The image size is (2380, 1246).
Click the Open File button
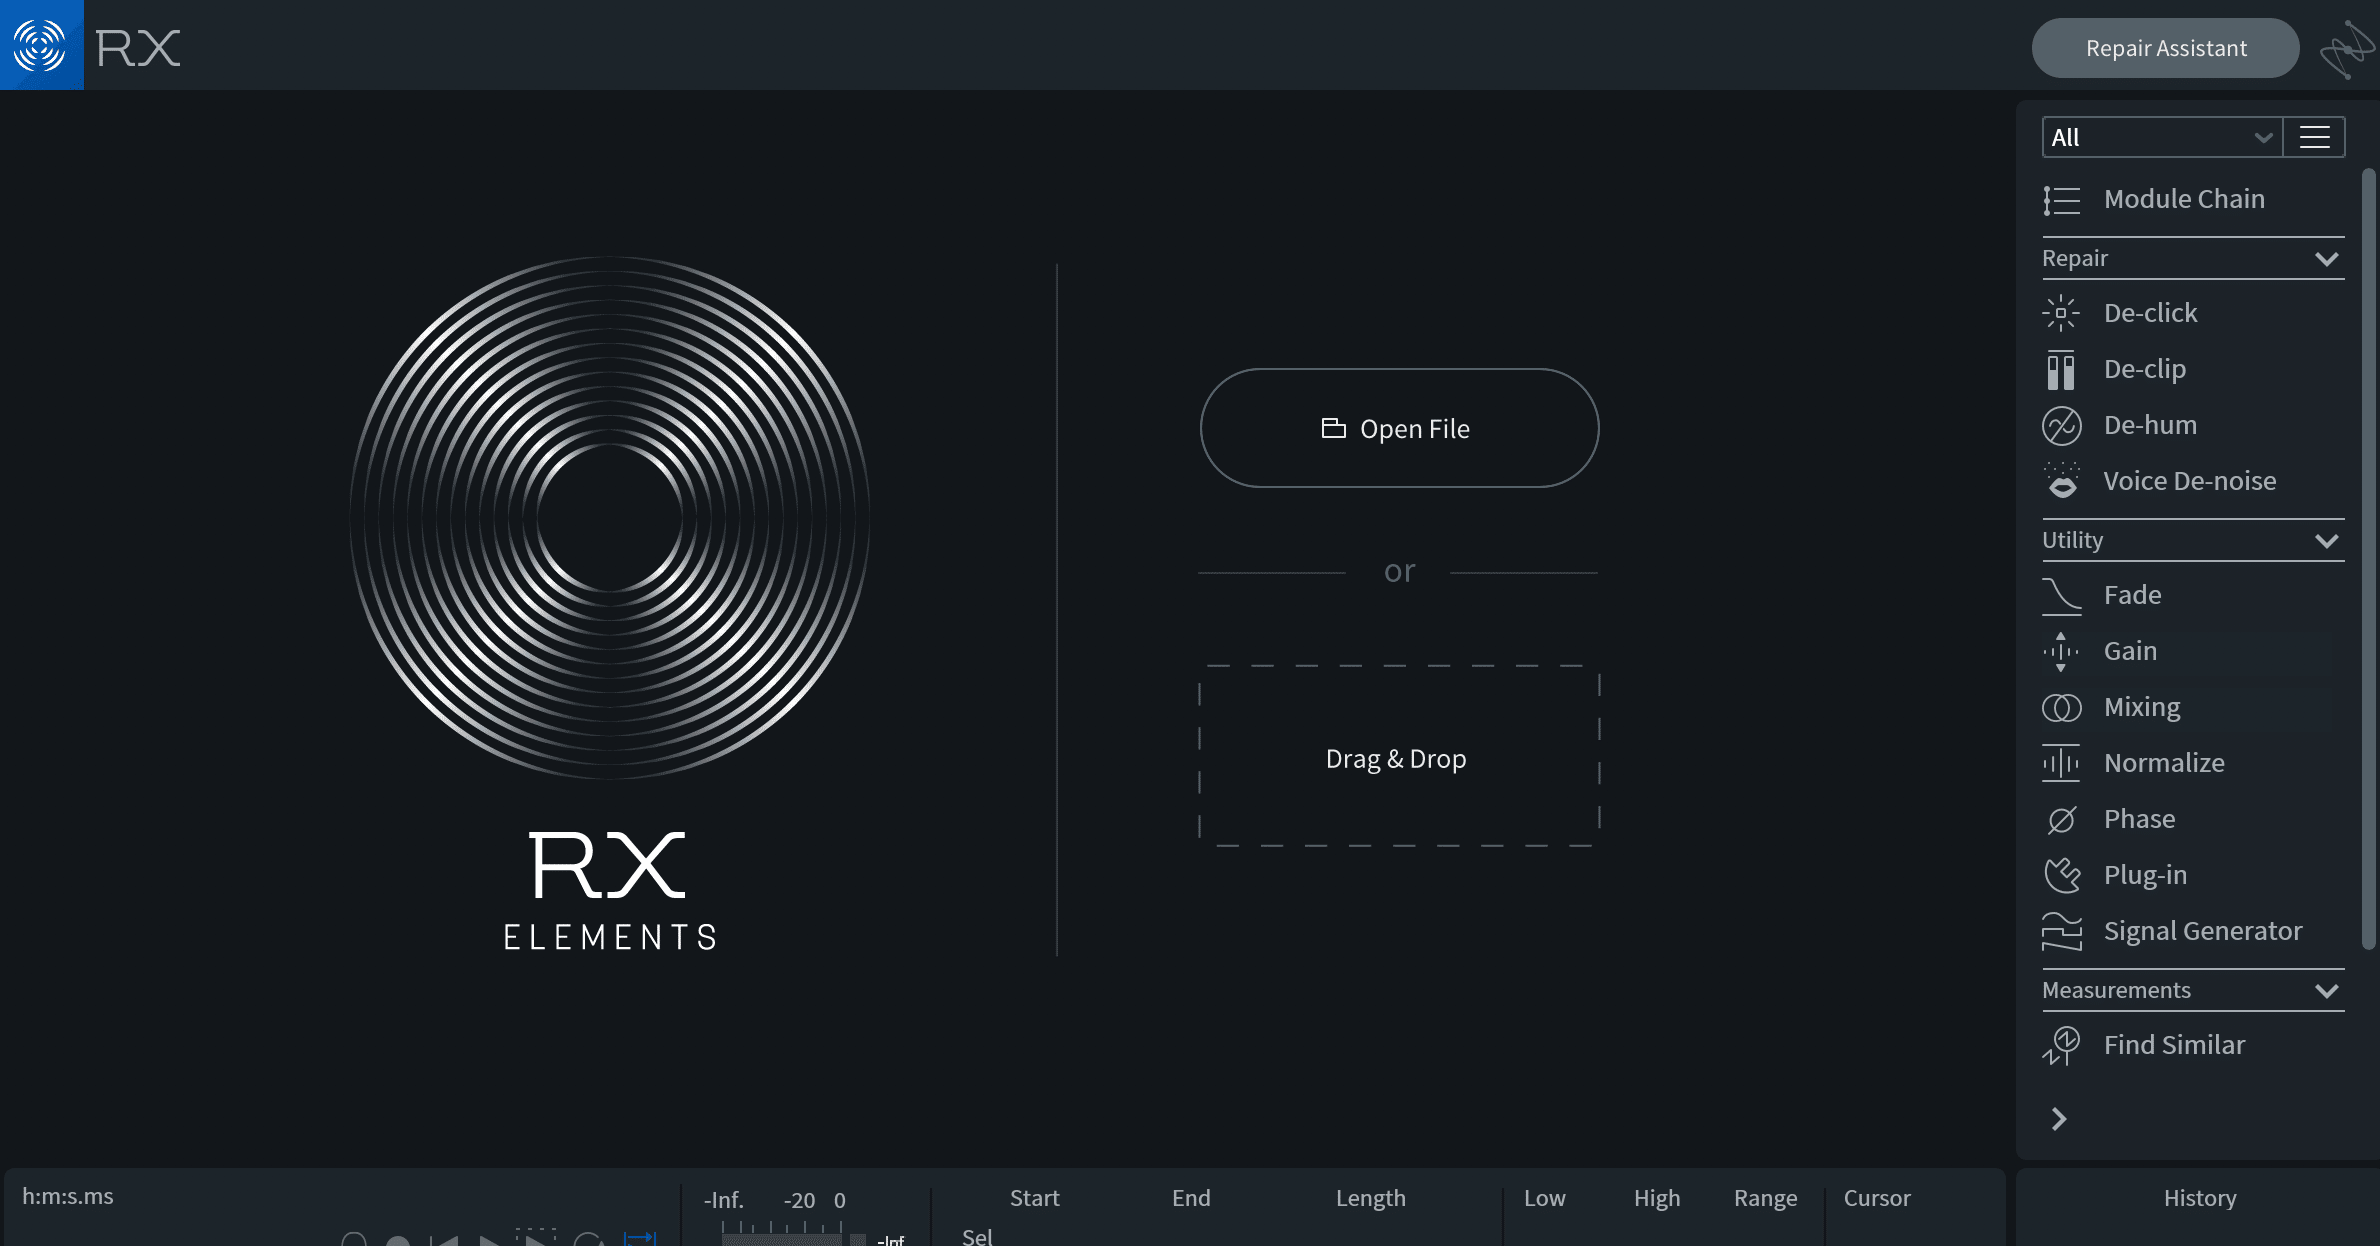pos(1399,428)
